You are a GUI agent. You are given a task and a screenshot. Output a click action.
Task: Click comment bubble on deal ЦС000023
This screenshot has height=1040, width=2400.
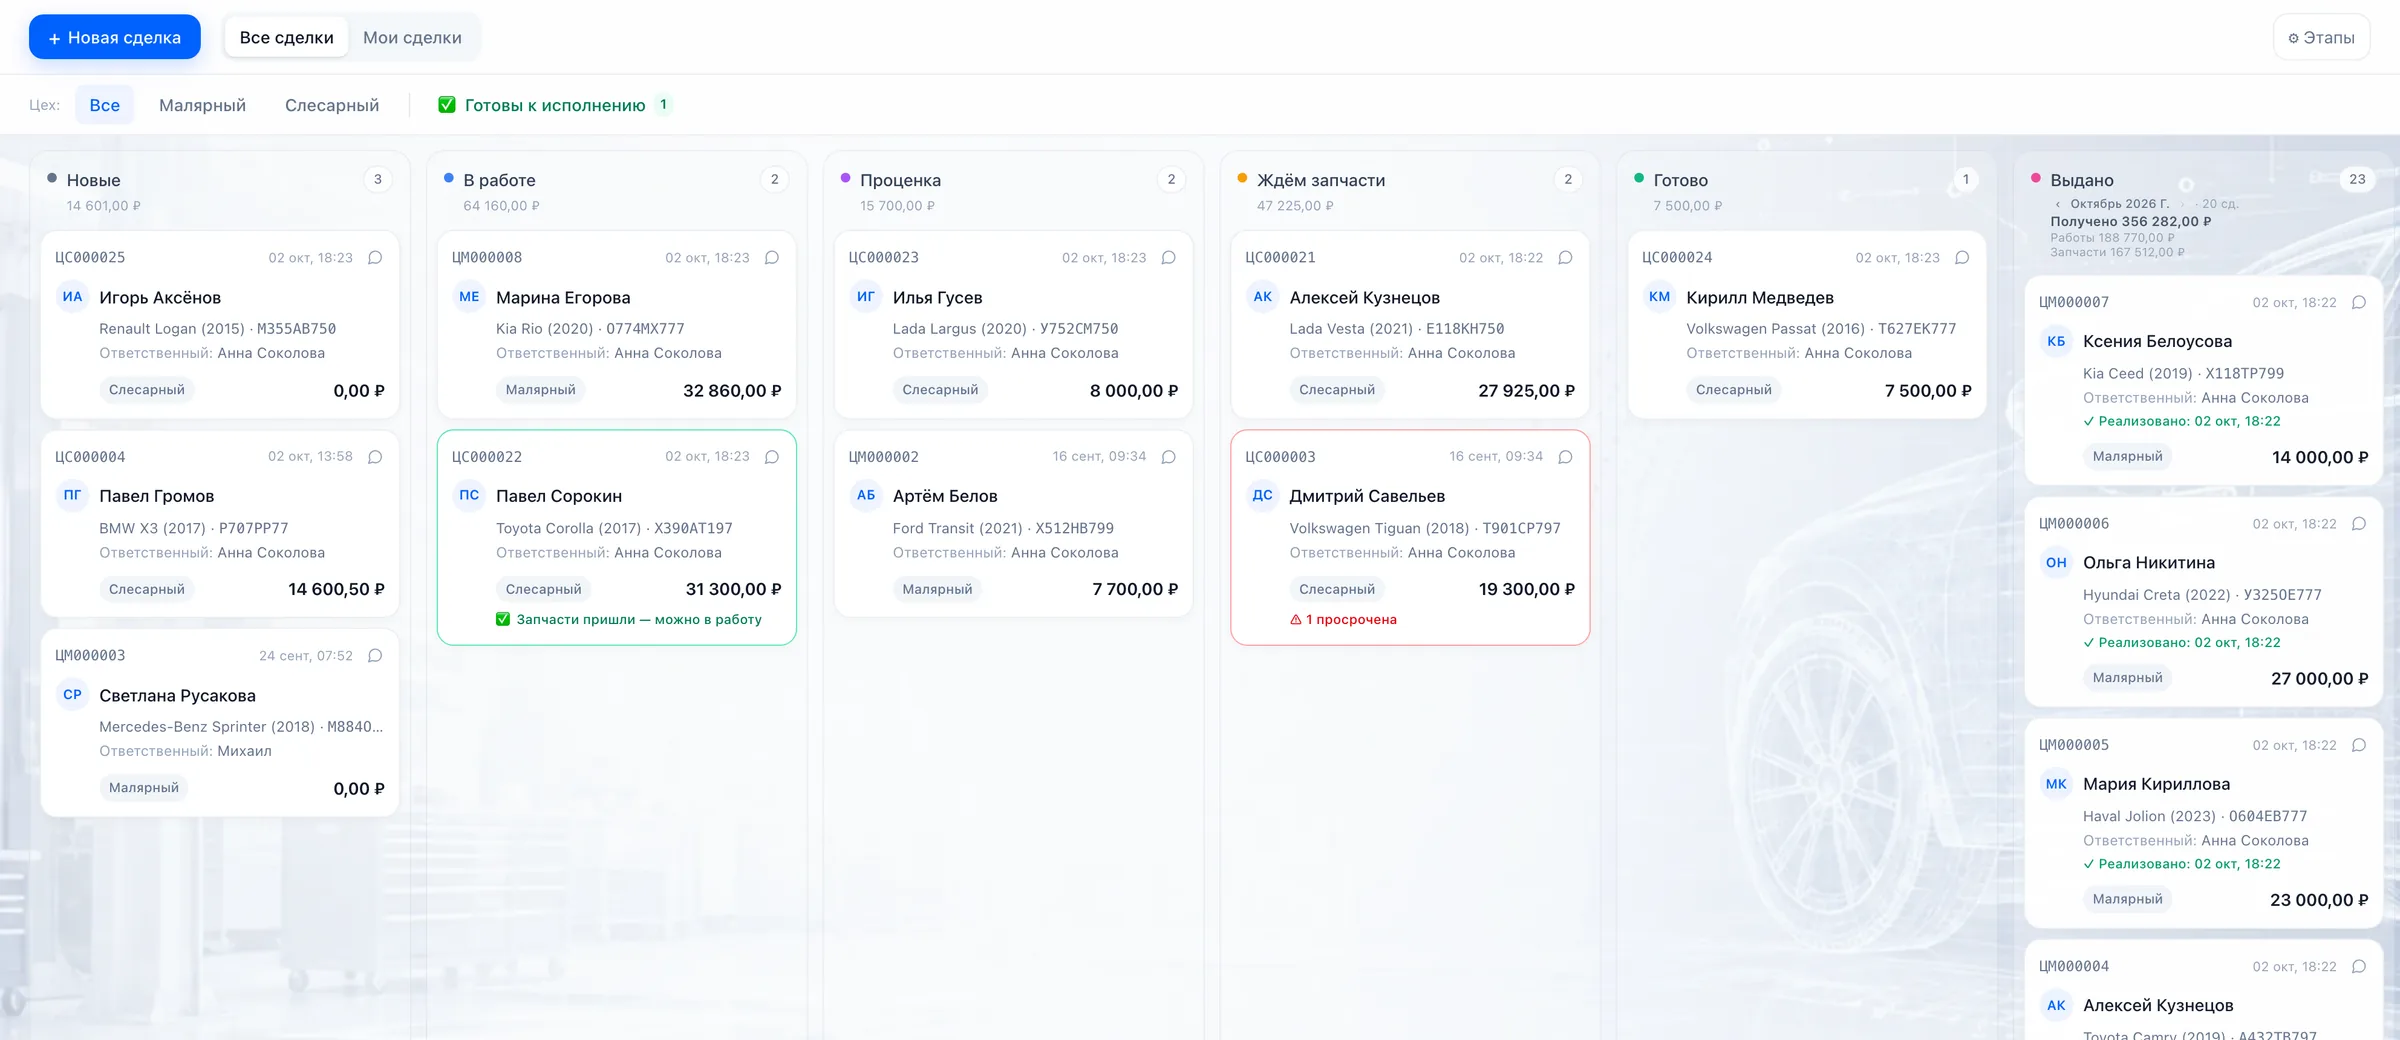point(1169,257)
